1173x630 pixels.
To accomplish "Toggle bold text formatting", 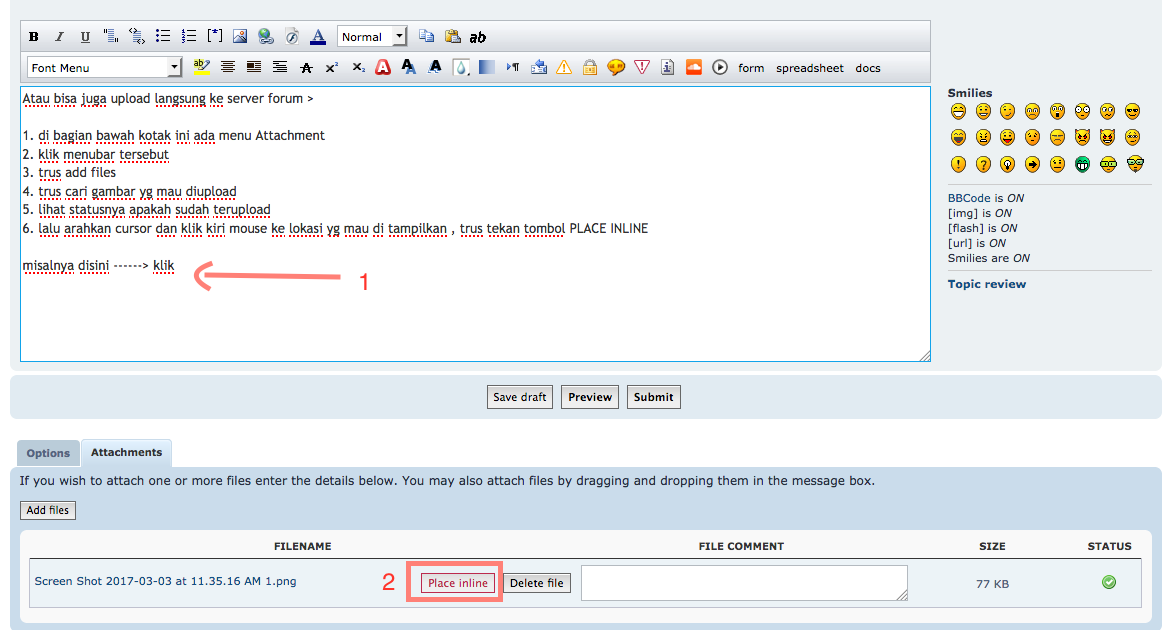I will tap(34, 37).
